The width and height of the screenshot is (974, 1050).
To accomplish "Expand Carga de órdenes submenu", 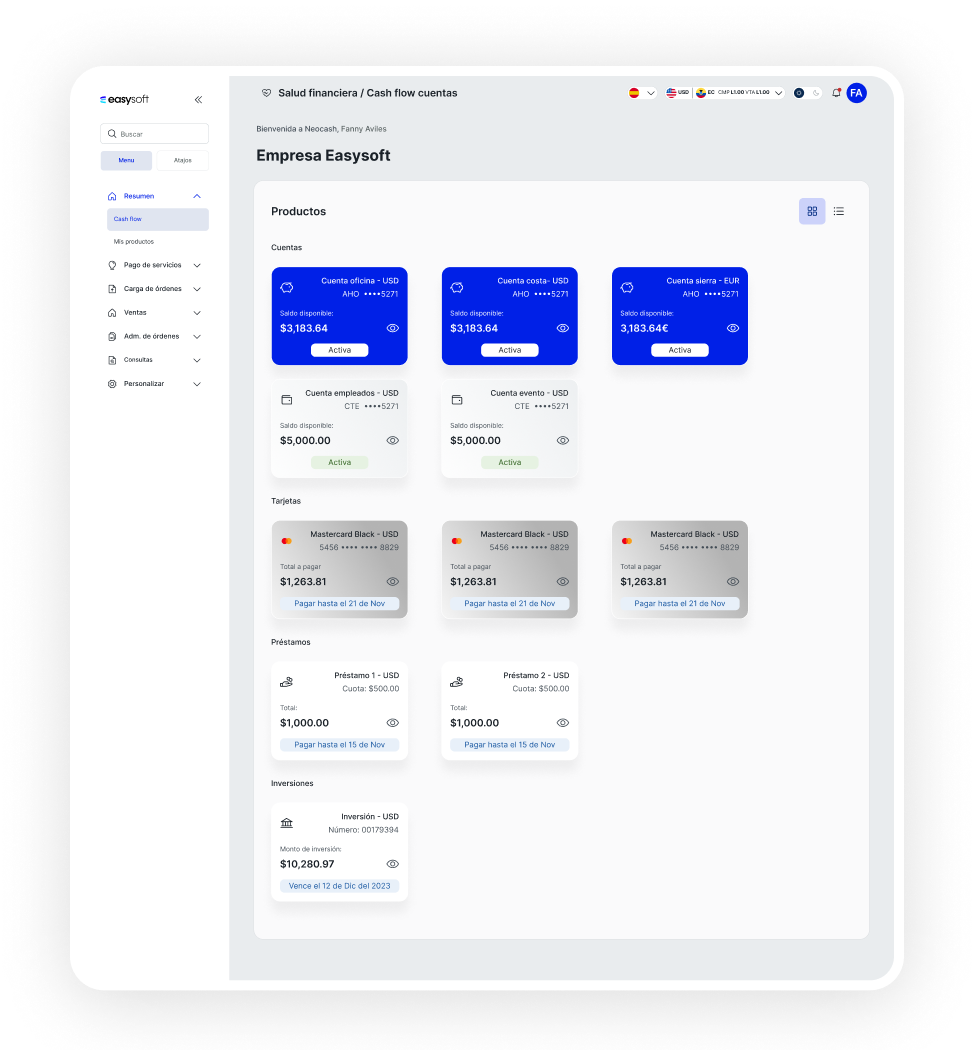I will (197, 289).
